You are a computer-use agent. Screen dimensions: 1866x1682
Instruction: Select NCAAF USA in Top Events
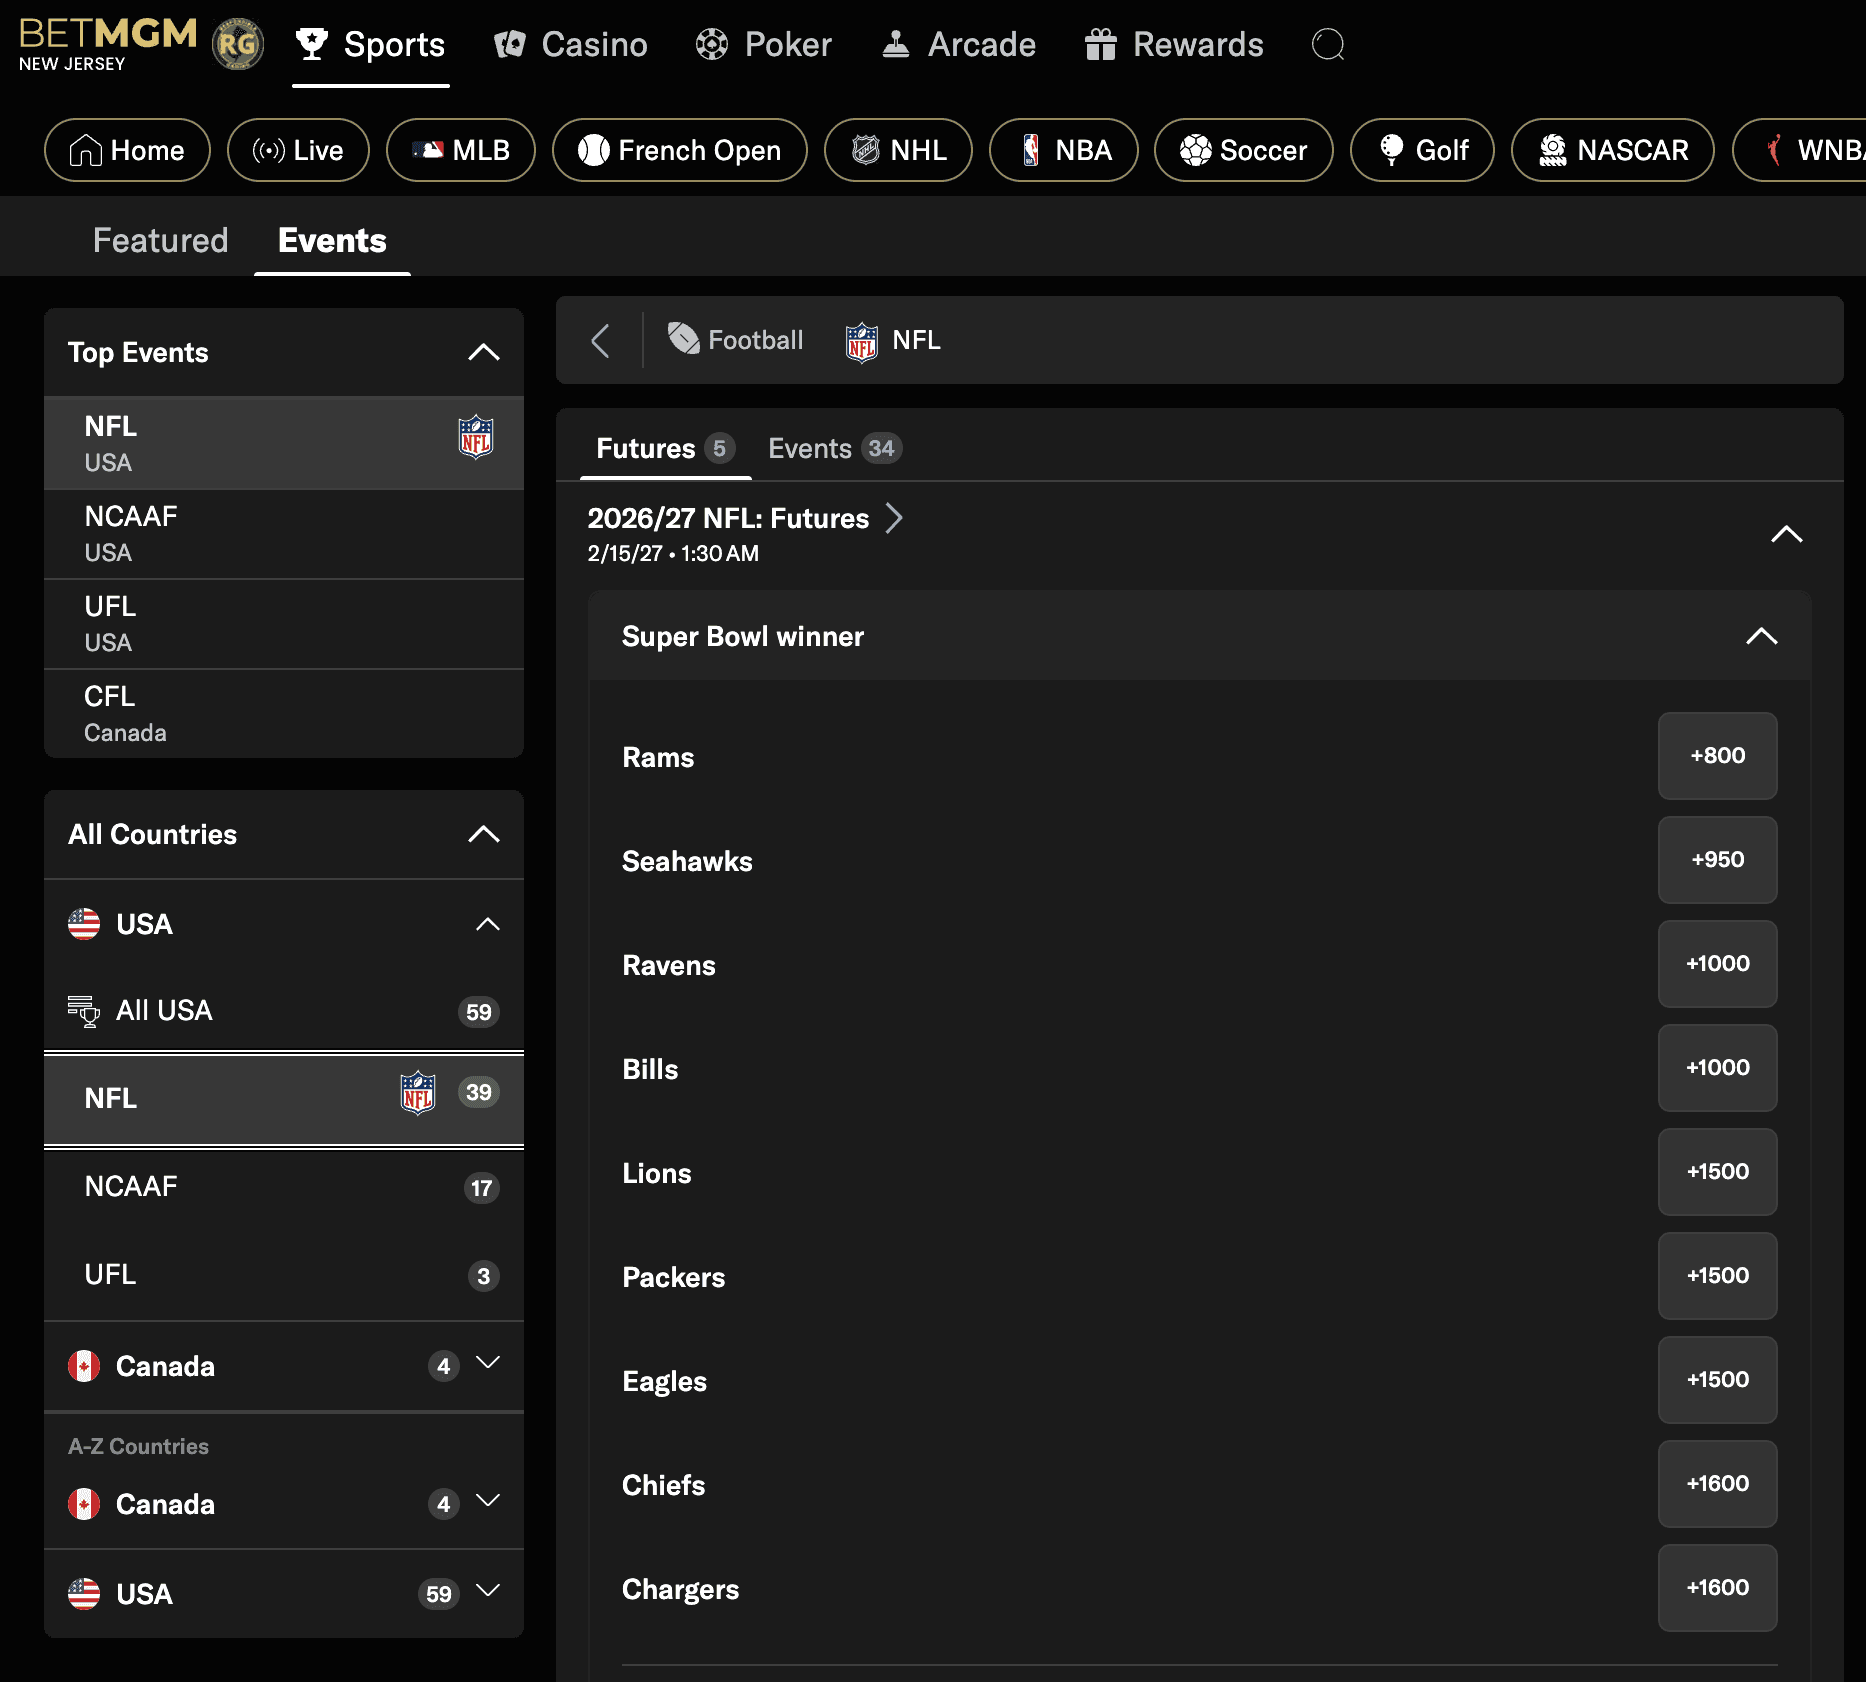click(x=284, y=534)
